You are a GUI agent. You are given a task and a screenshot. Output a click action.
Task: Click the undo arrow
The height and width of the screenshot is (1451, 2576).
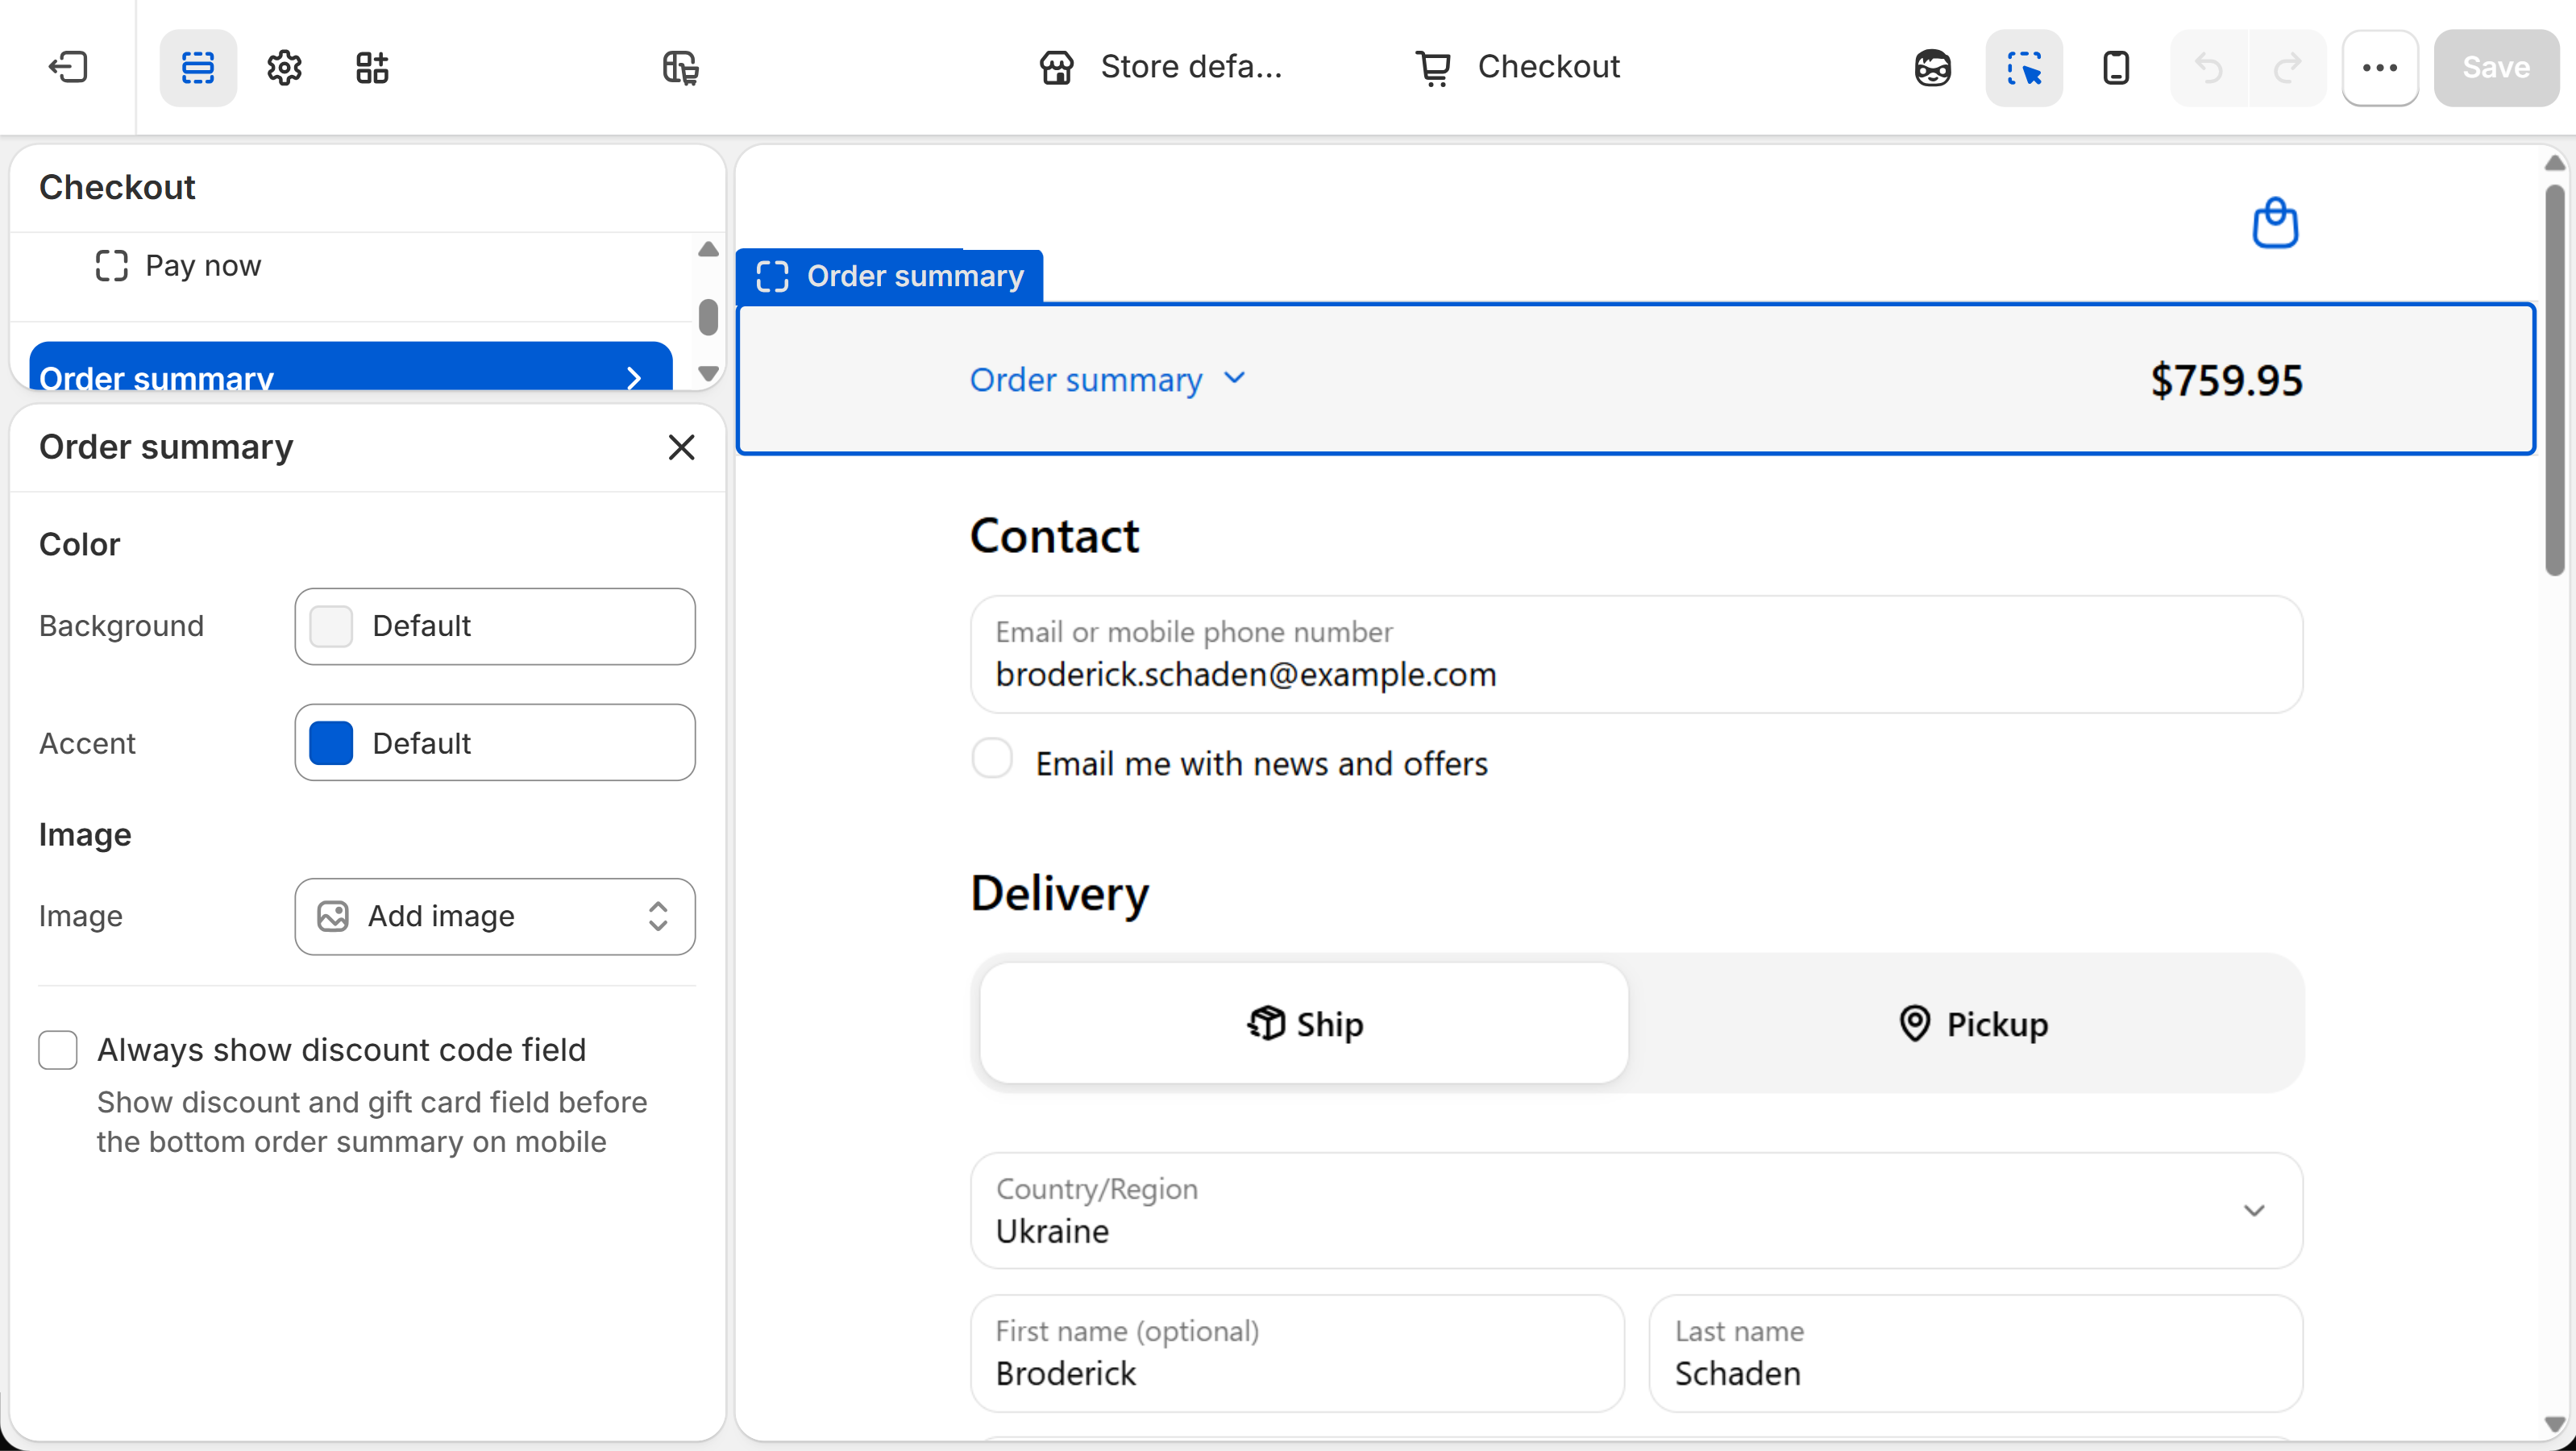[x=2208, y=67]
